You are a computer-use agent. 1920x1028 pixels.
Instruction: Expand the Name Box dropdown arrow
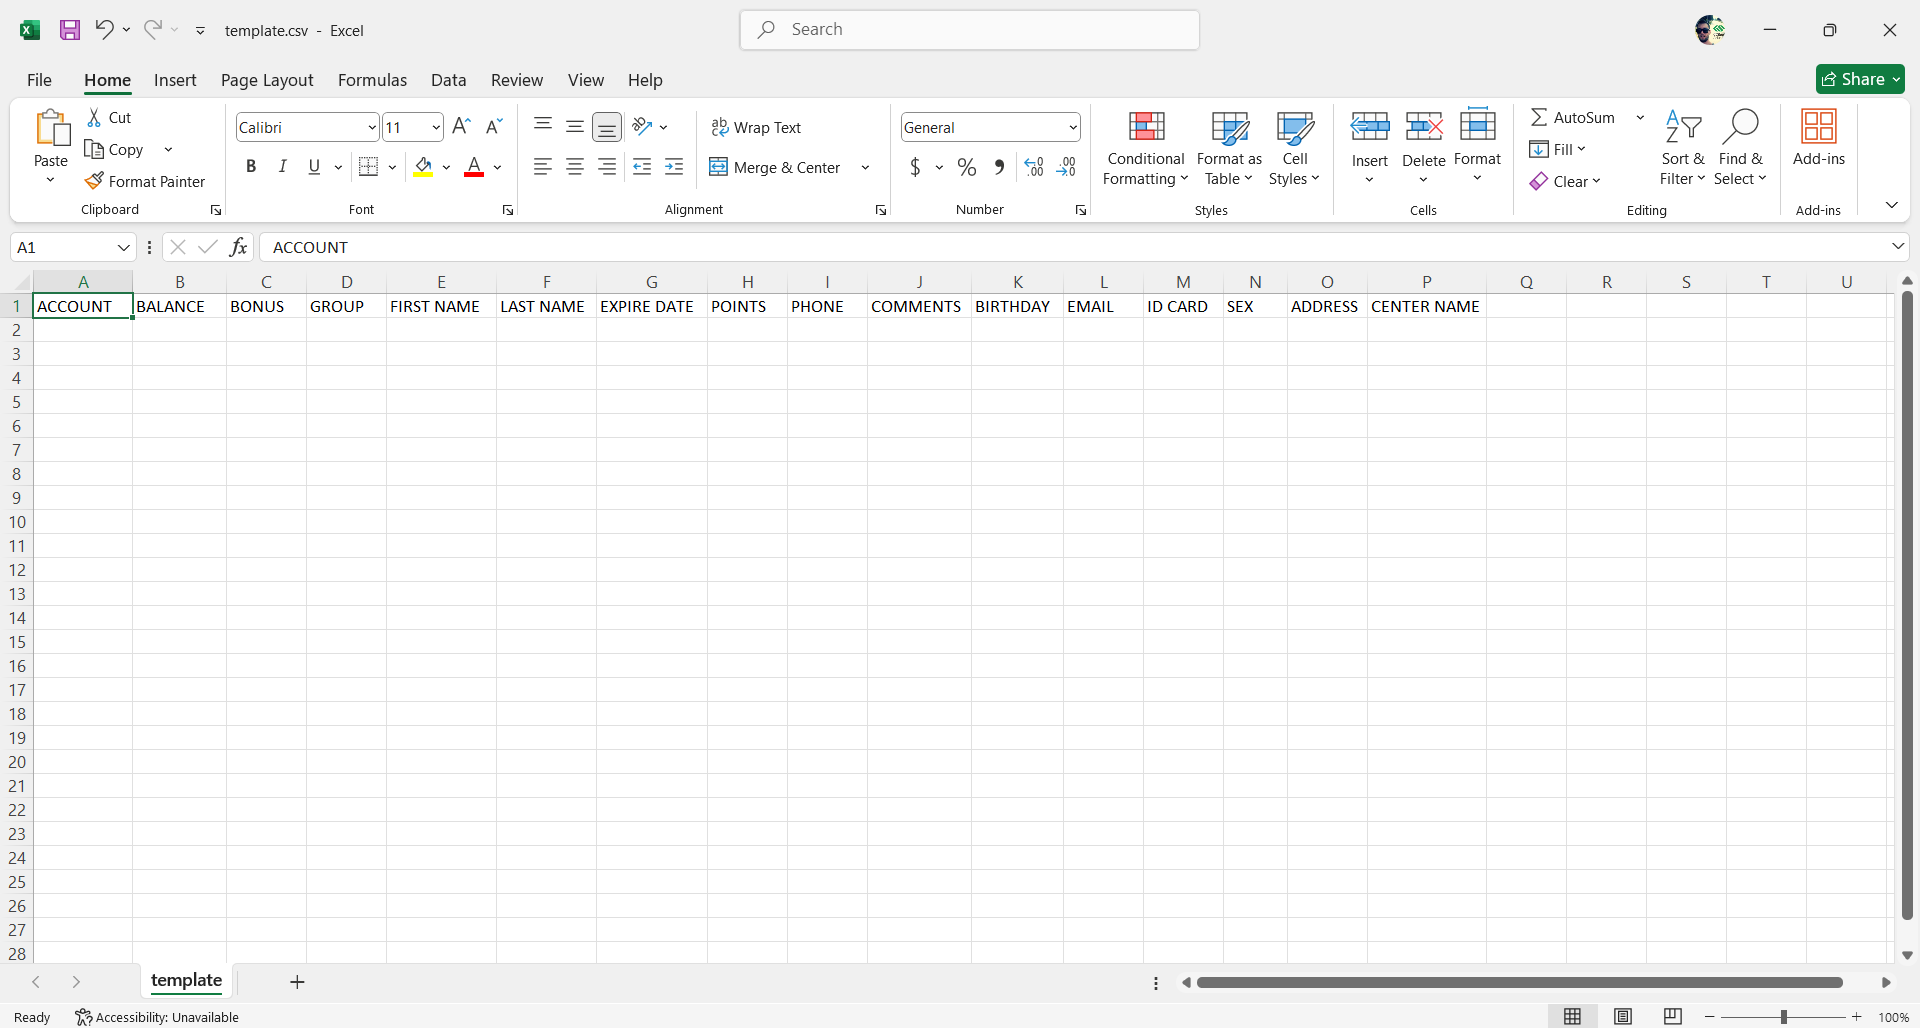tap(124, 247)
